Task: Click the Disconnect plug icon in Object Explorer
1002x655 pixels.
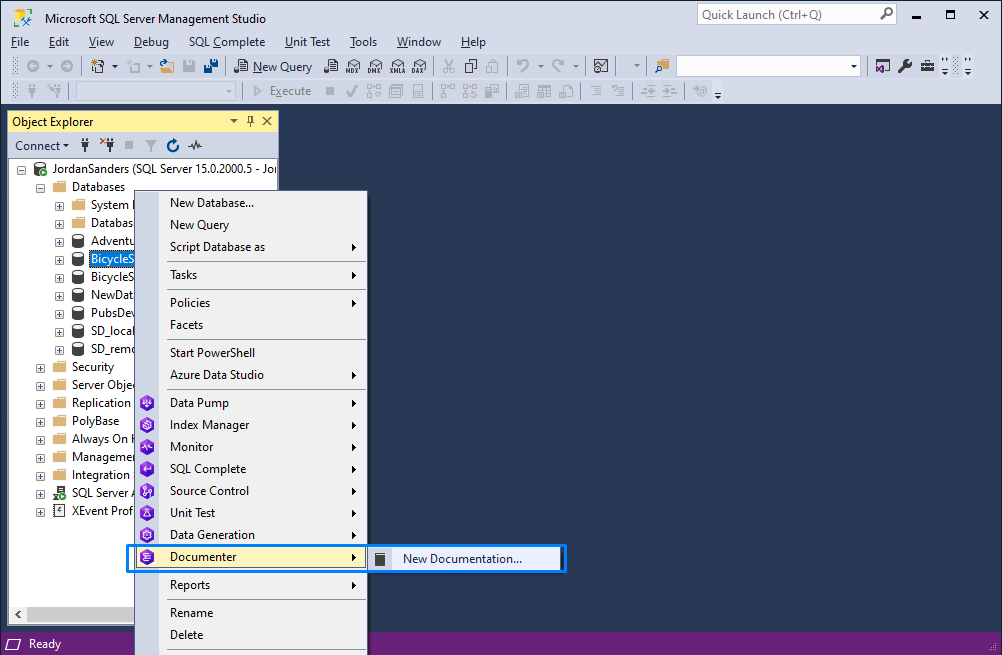Action: click(x=107, y=145)
